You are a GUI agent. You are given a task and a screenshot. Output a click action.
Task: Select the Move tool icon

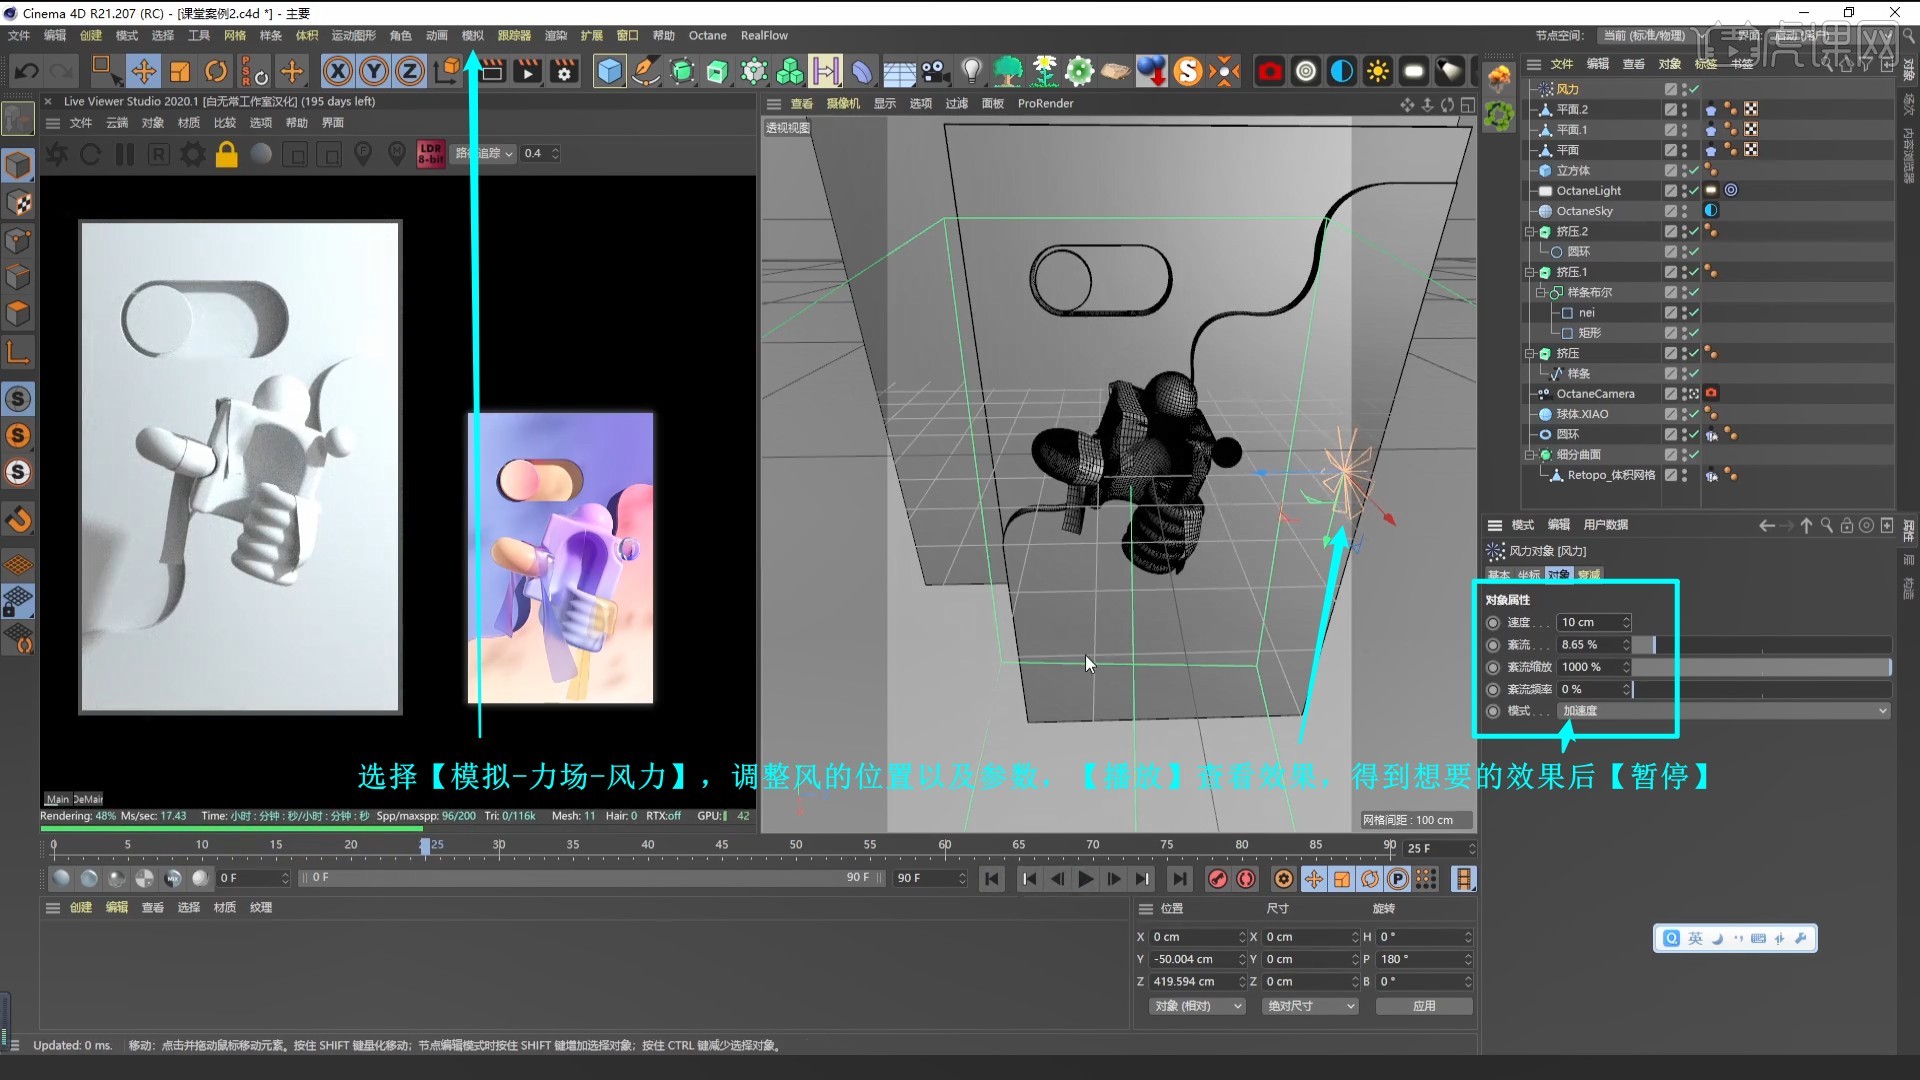pyautogui.click(x=143, y=71)
